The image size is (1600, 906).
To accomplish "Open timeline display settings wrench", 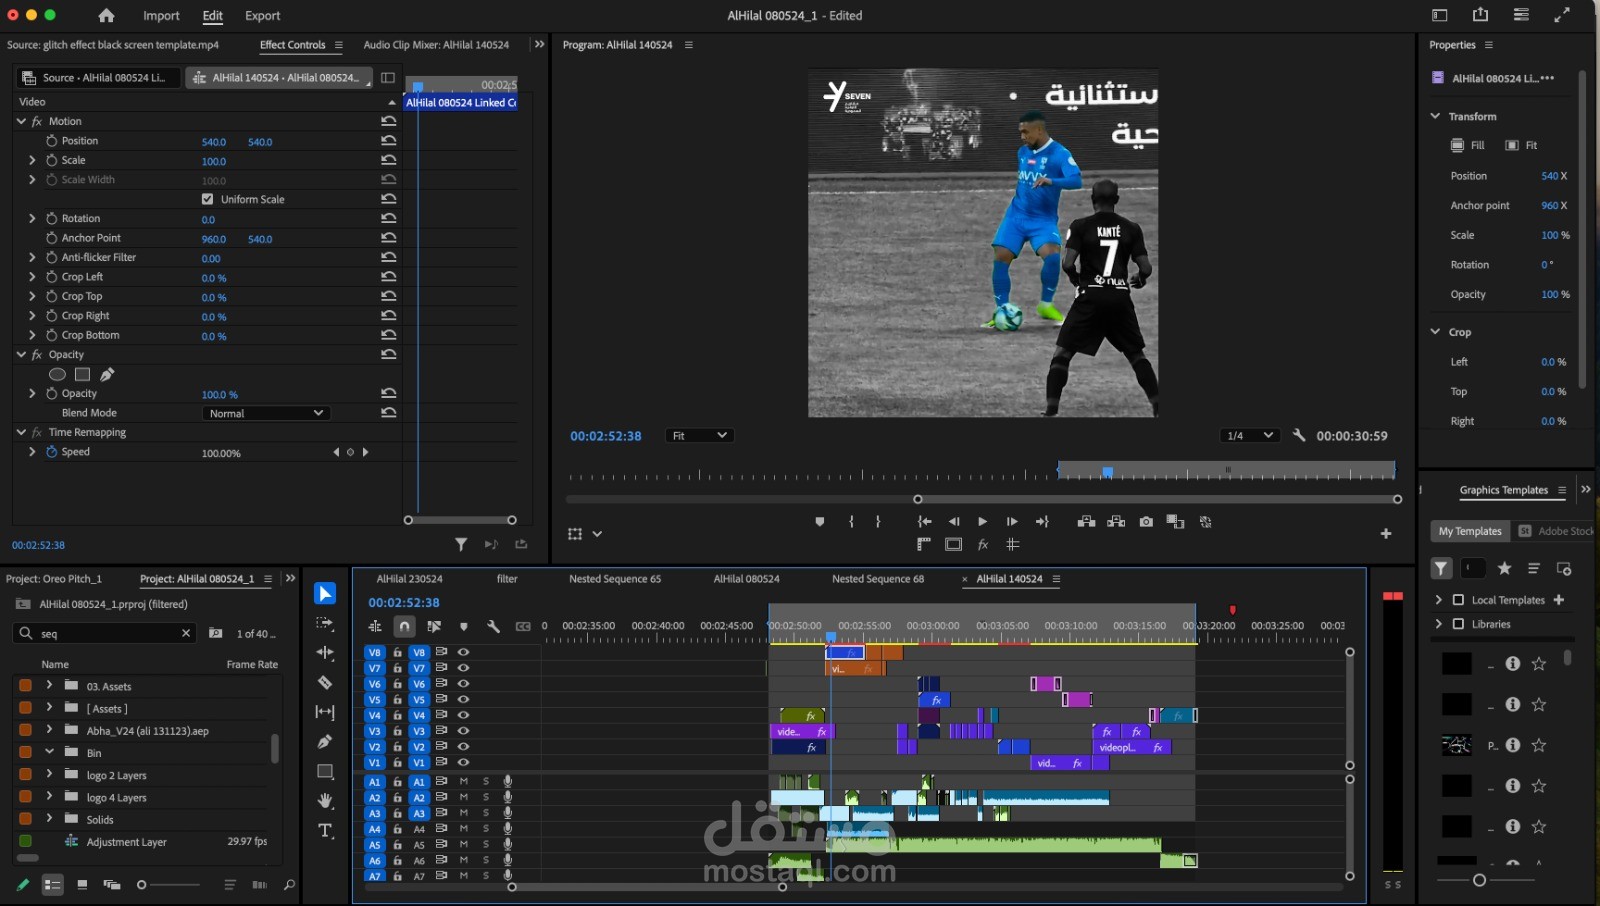I will point(493,626).
